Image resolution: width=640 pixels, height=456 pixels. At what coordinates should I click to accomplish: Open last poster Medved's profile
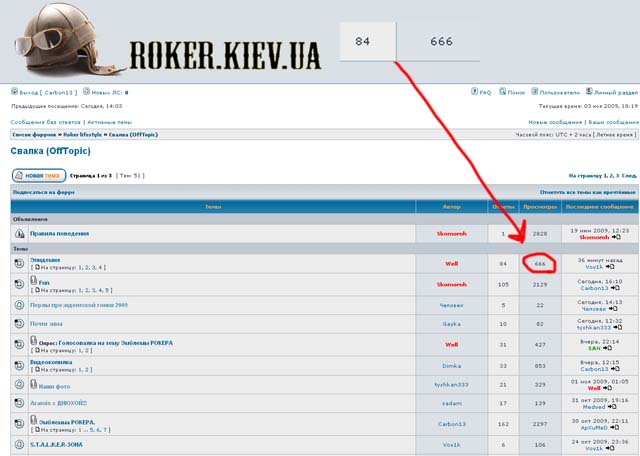594,407
